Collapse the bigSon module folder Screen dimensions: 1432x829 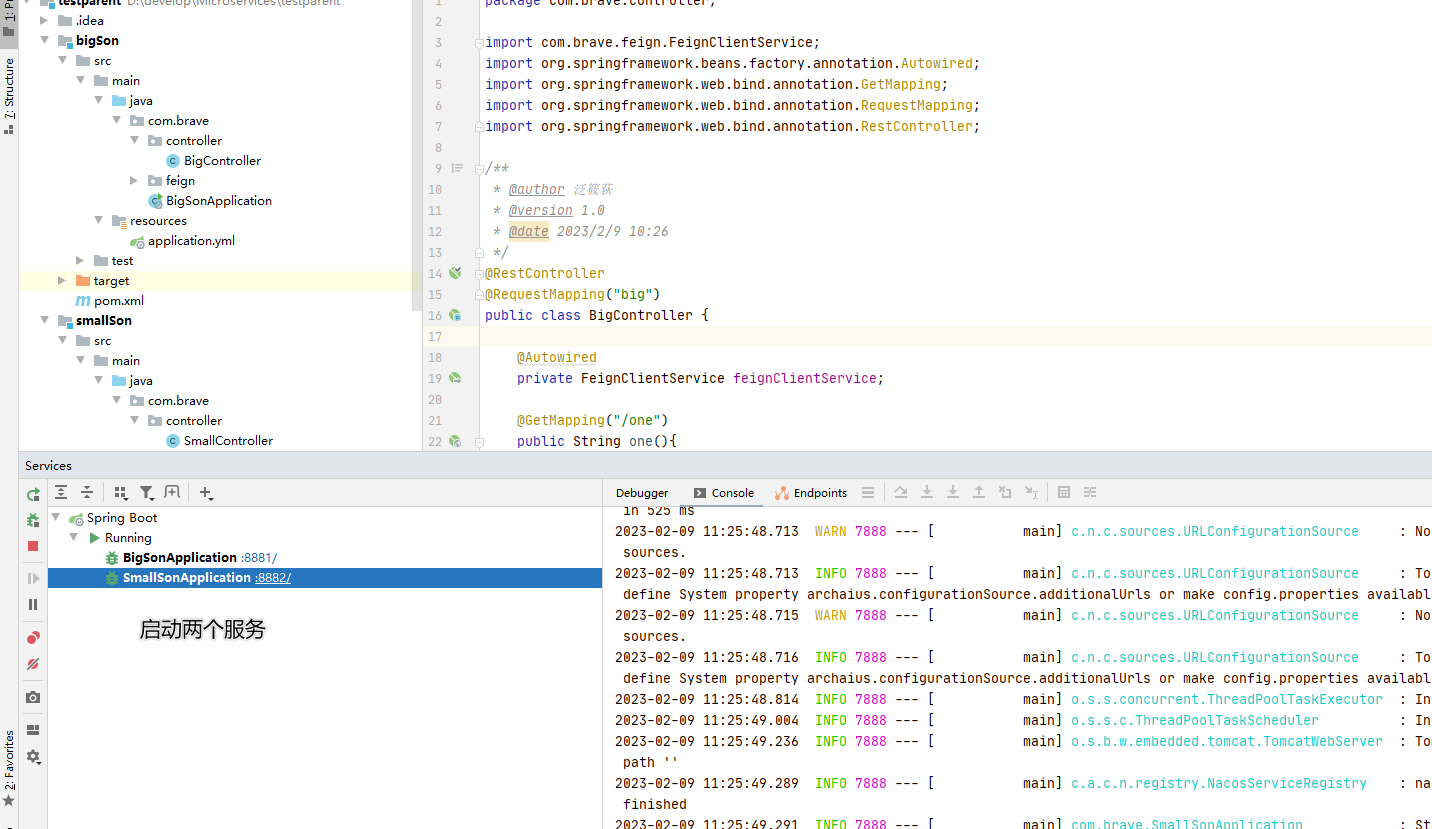click(x=45, y=41)
